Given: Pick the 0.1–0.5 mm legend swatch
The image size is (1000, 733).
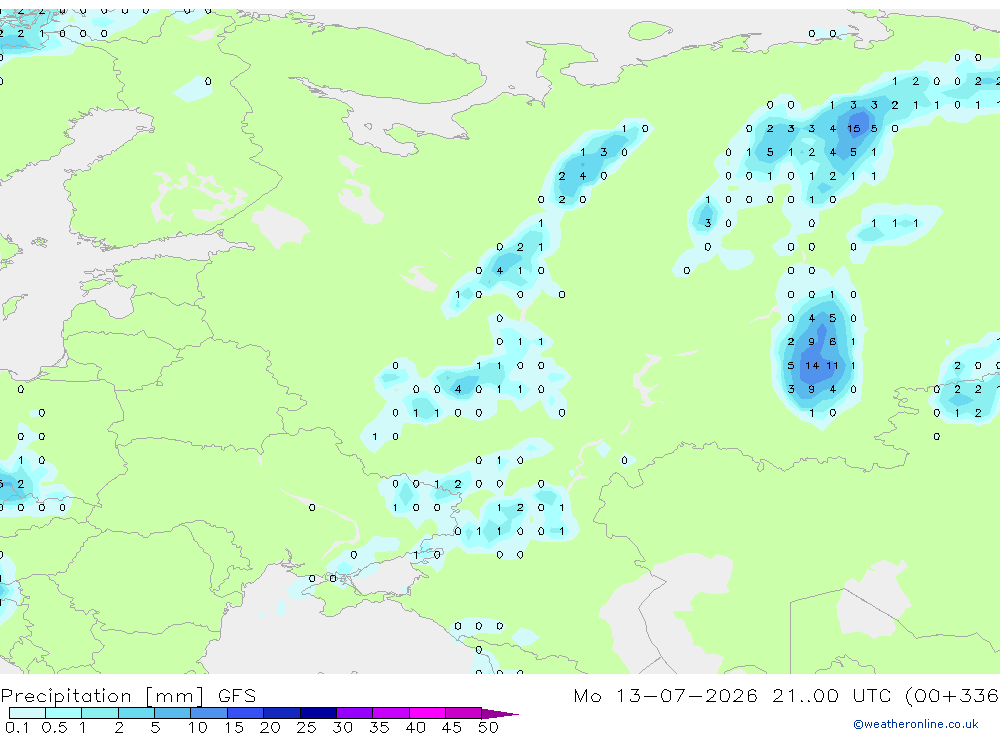Looking at the screenshot, I should 27,713.
